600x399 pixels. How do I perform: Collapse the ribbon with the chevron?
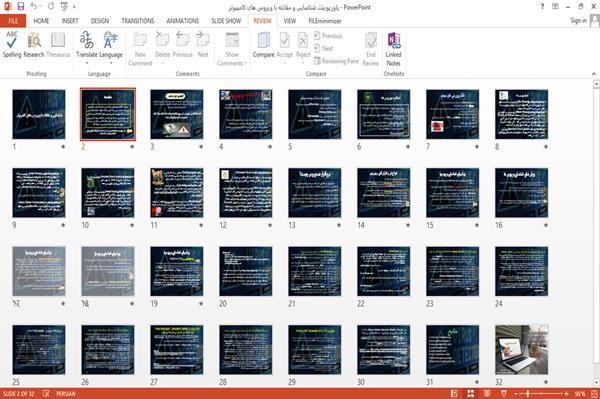click(593, 74)
